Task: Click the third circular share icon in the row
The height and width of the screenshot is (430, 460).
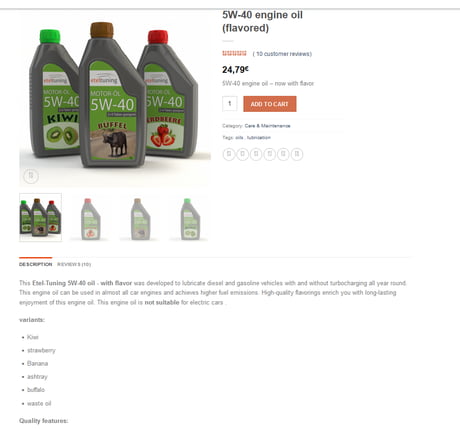Action: tap(256, 154)
